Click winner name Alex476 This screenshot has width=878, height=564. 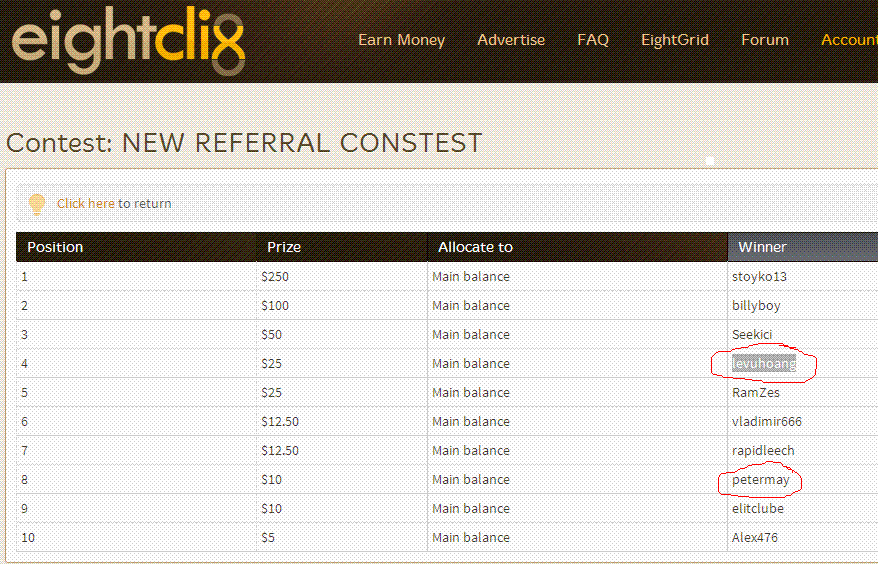pyautogui.click(x=755, y=538)
